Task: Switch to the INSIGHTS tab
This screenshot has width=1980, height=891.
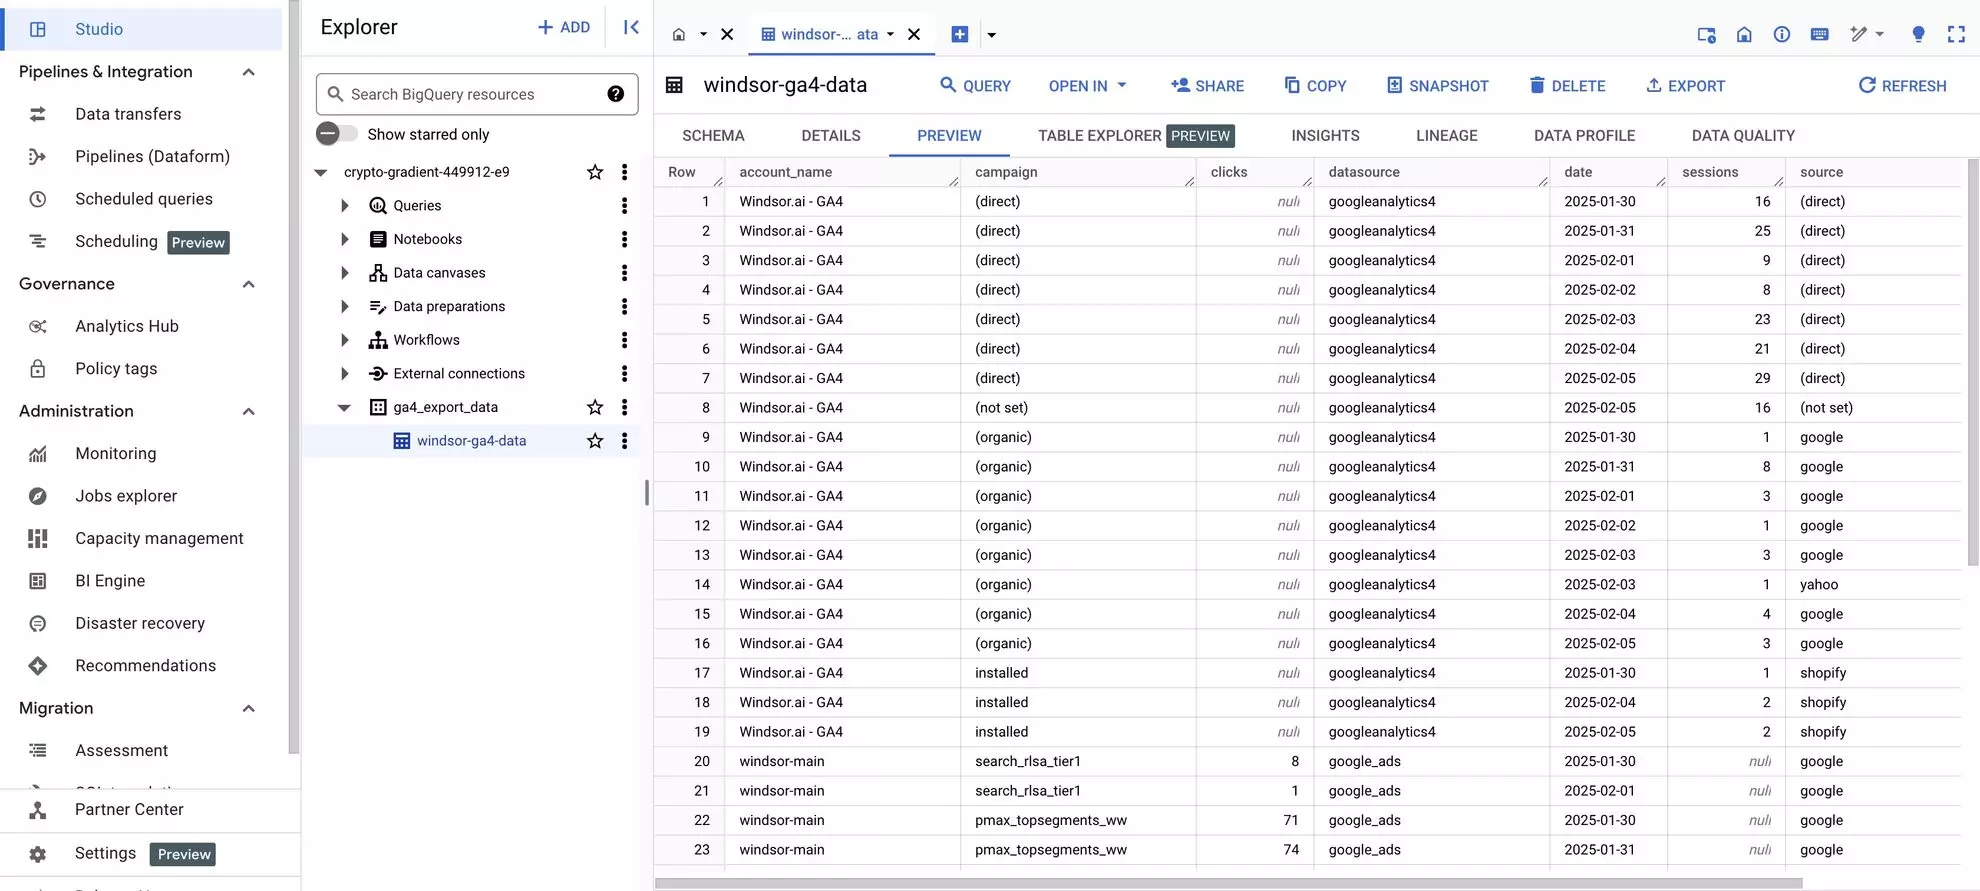Action: tap(1325, 136)
